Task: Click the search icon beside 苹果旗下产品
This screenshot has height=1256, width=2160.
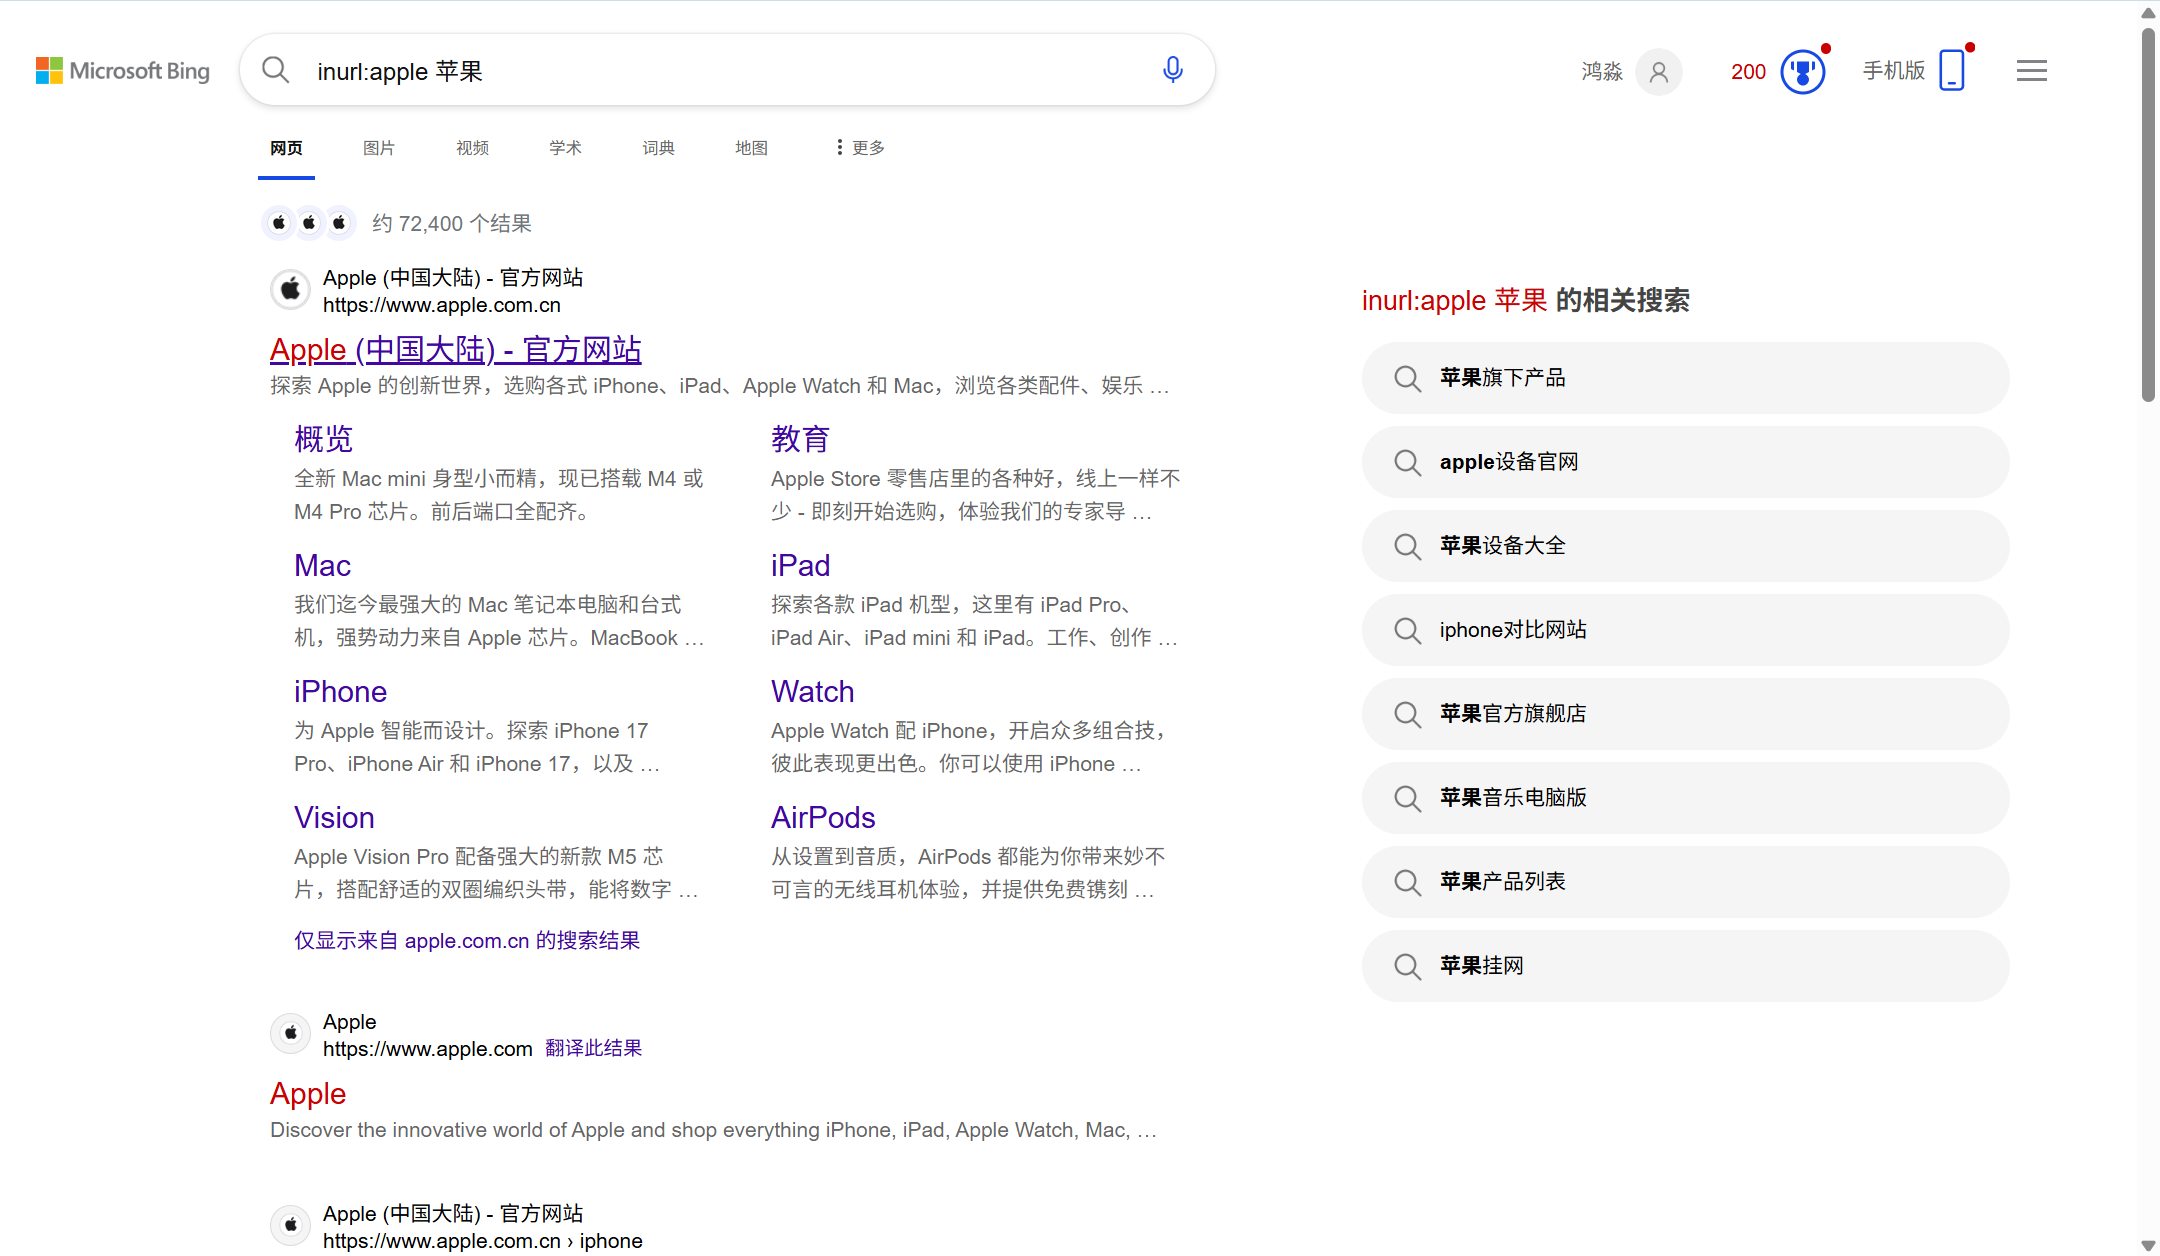Action: (x=1407, y=379)
